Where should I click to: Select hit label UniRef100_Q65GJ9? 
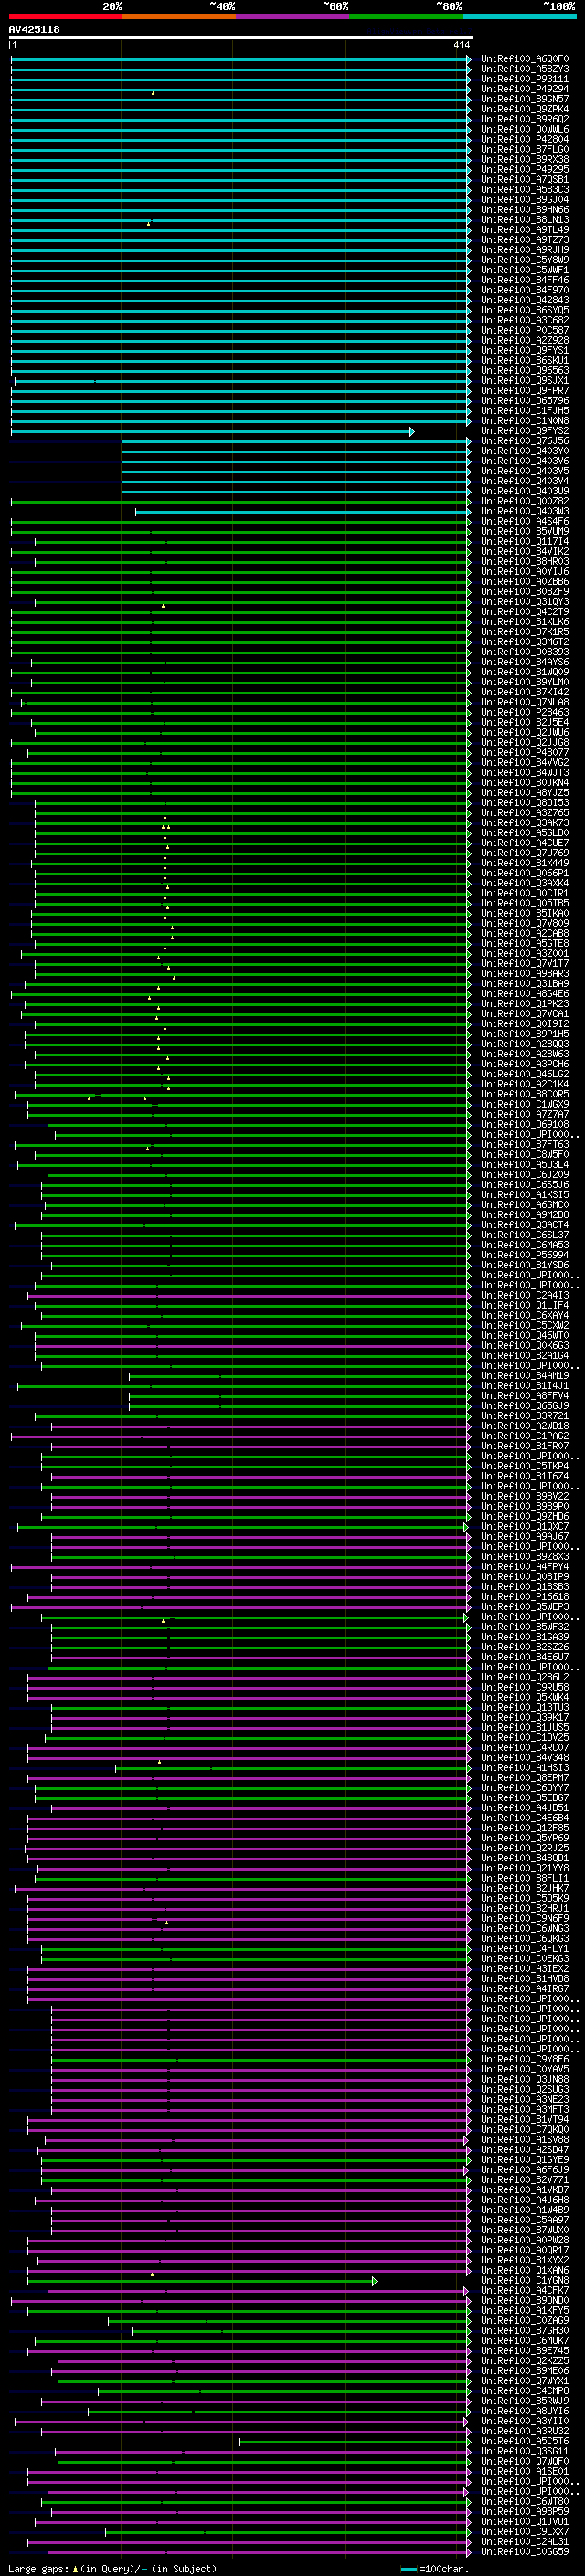(524, 1406)
